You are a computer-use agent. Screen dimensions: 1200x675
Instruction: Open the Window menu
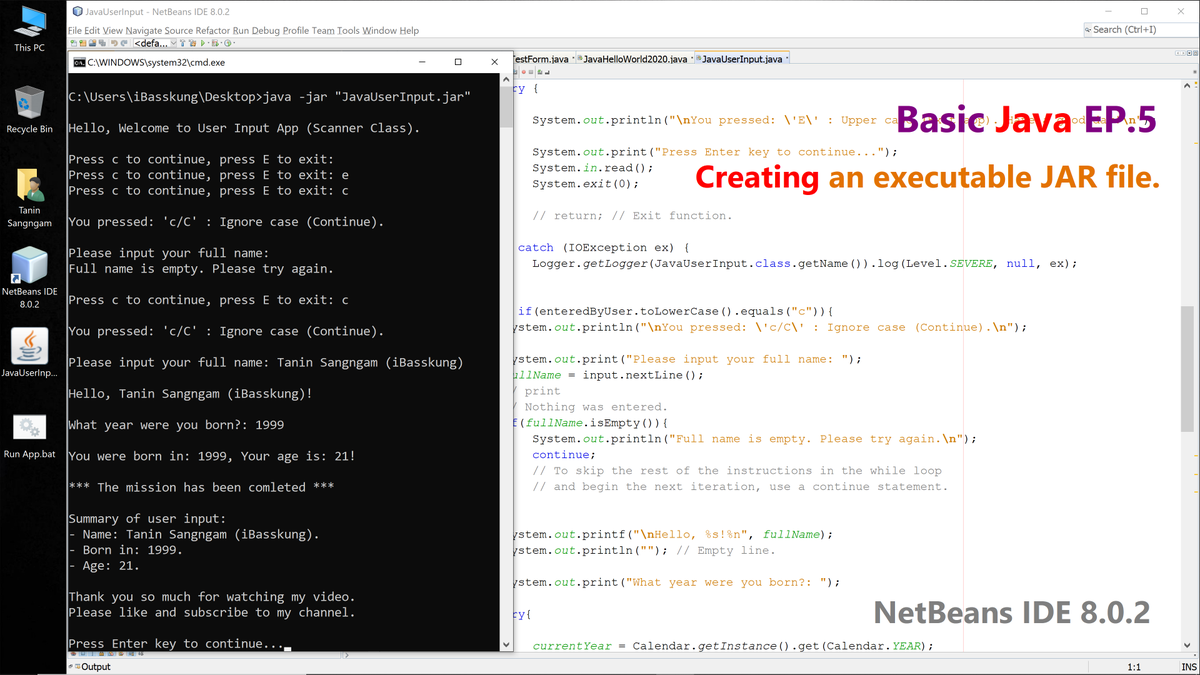point(379,31)
